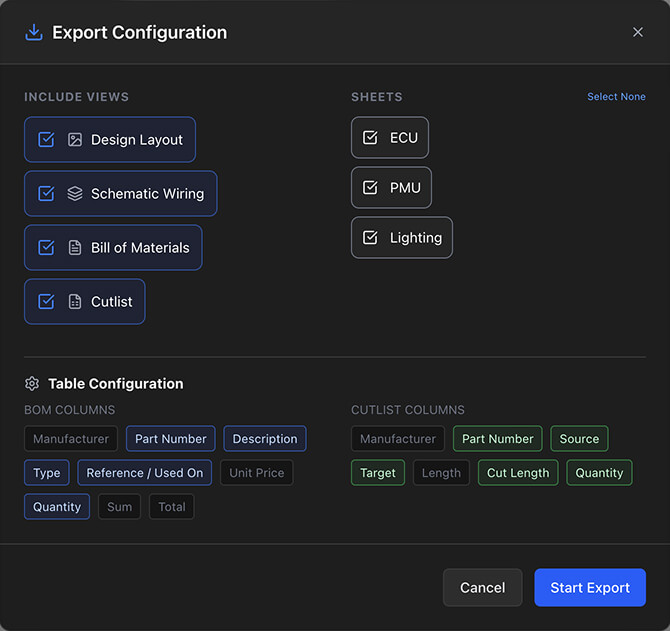
Task: Toggle the Source column chip
Action: coord(579,439)
